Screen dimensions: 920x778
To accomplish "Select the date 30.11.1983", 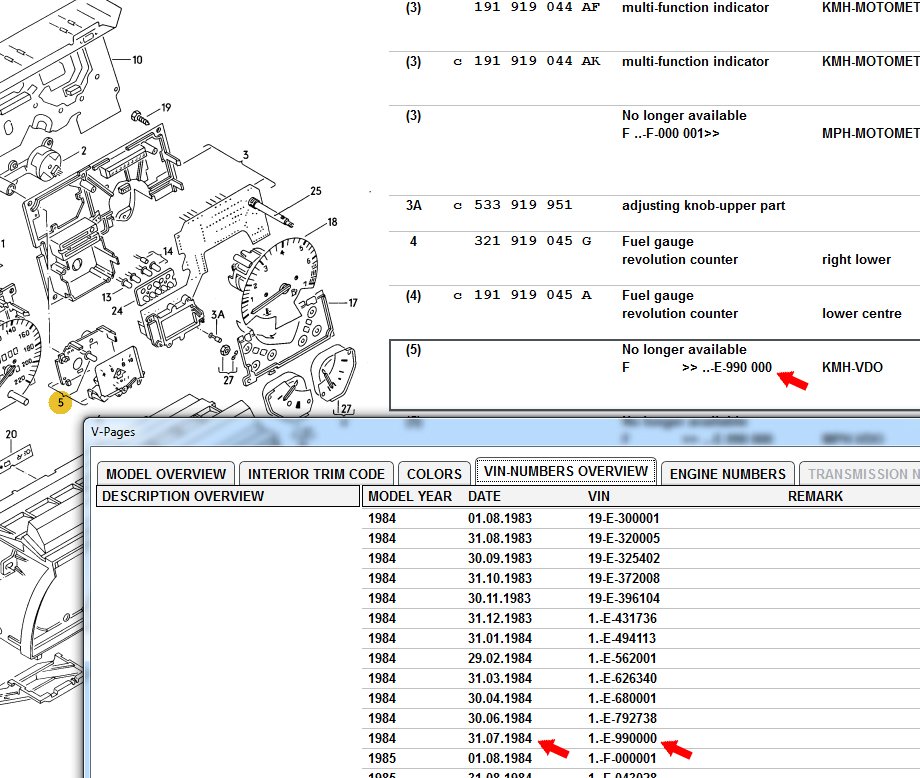I will [x=500, y=598].
